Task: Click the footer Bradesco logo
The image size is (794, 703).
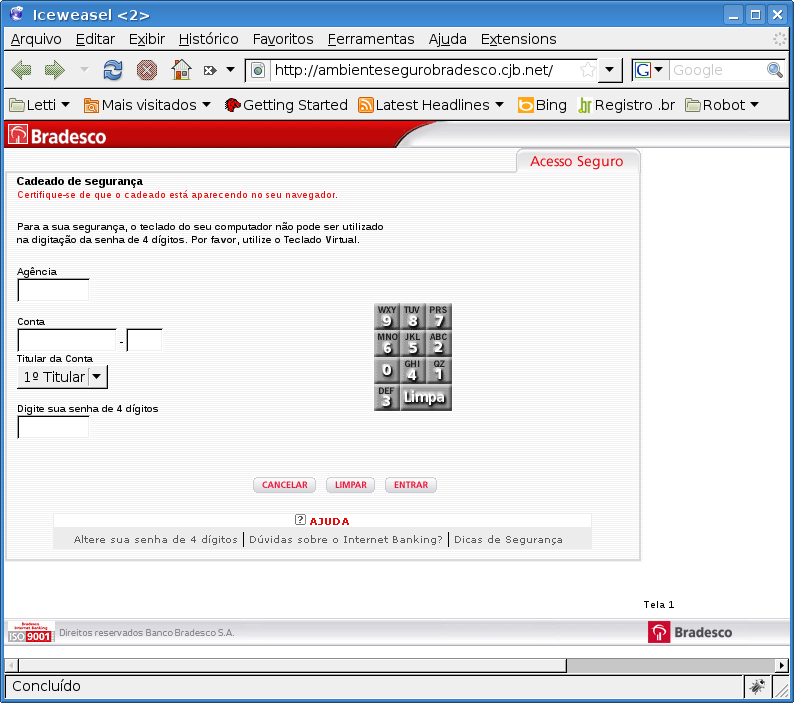Action: click(x=690, y=632)
